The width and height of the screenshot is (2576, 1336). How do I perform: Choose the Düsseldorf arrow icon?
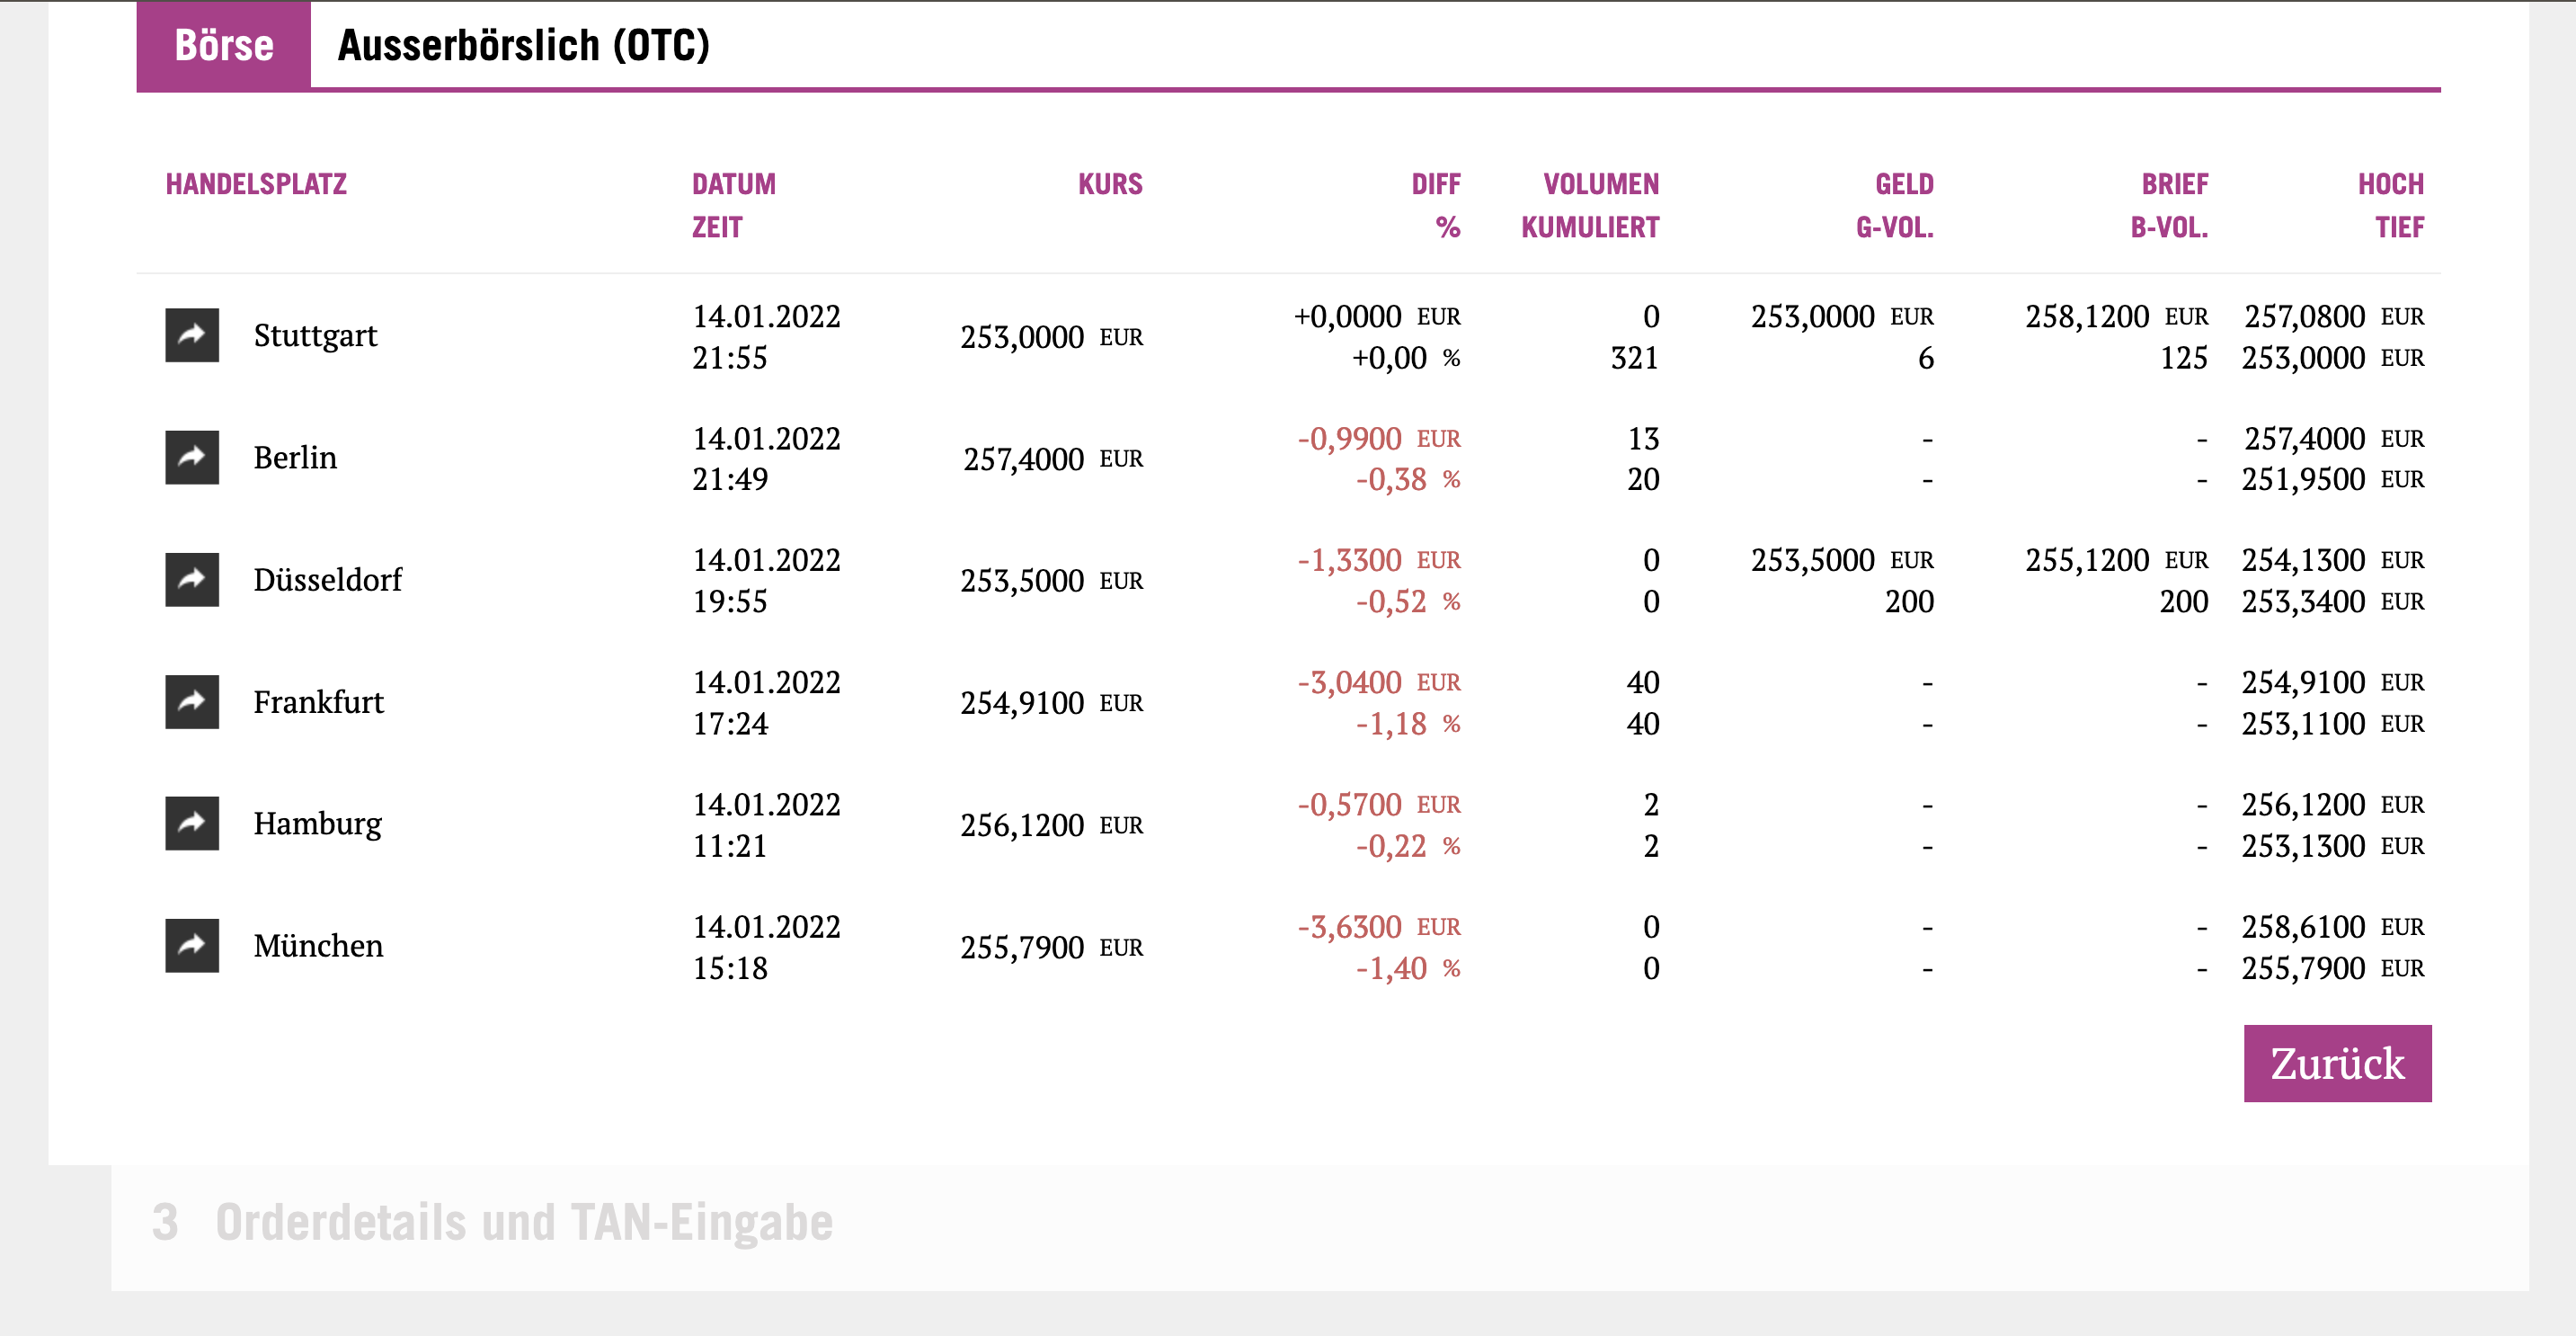pyautogui.click(x=192, y=579)
